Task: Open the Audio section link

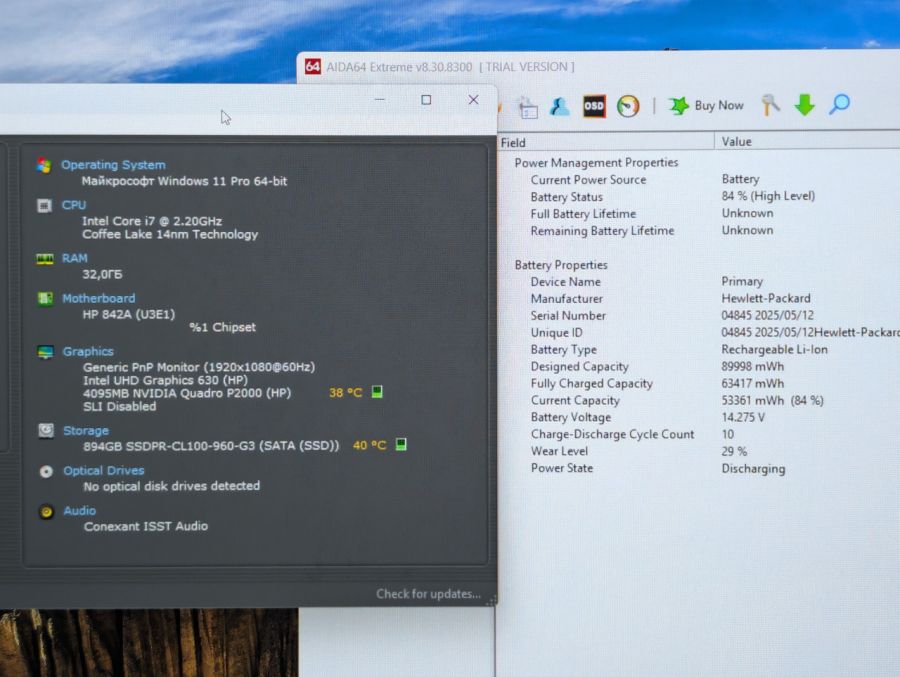Action: [x=79, y=510]
